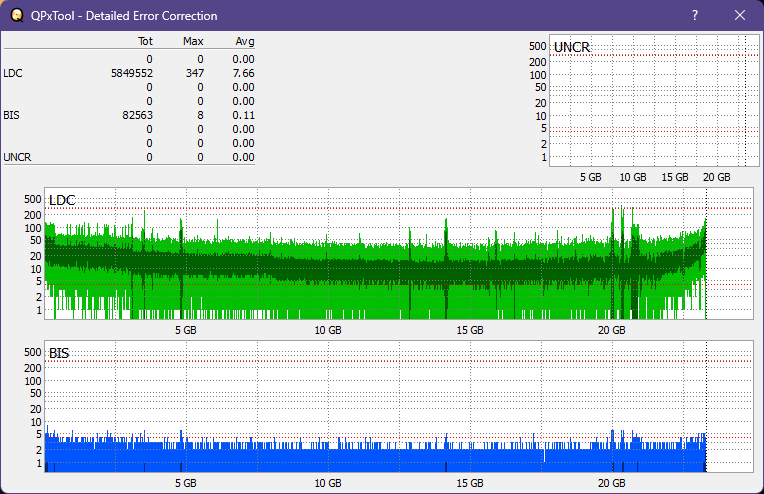Click the 10 GB axis label under BIS graph

[328, 483]
